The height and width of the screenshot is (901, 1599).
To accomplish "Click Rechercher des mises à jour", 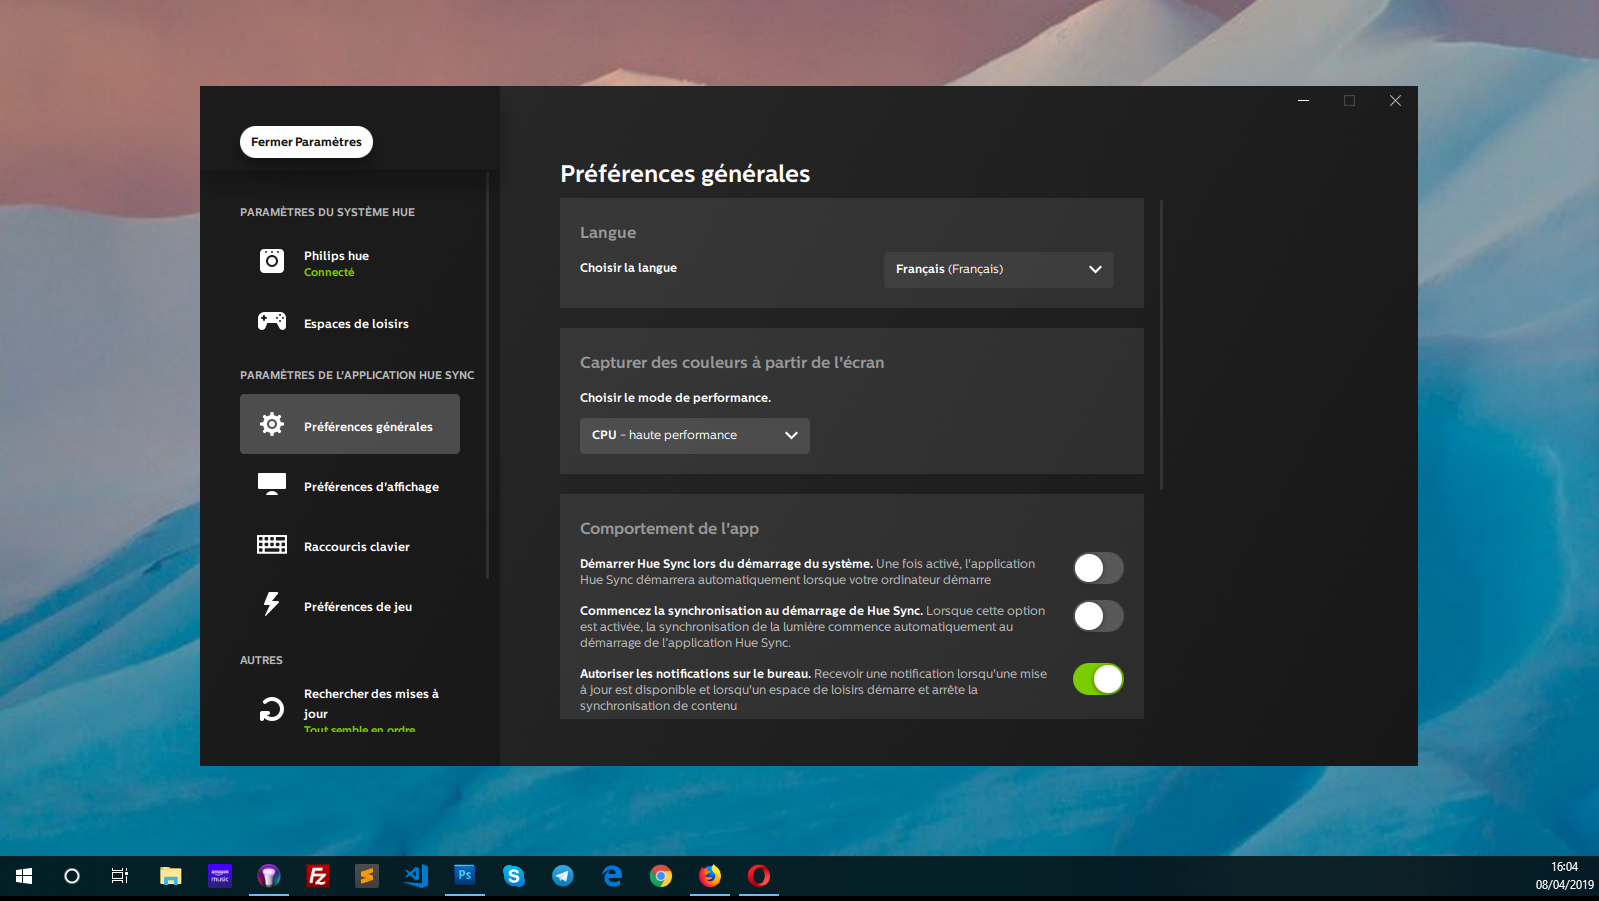I will [371, 703].
